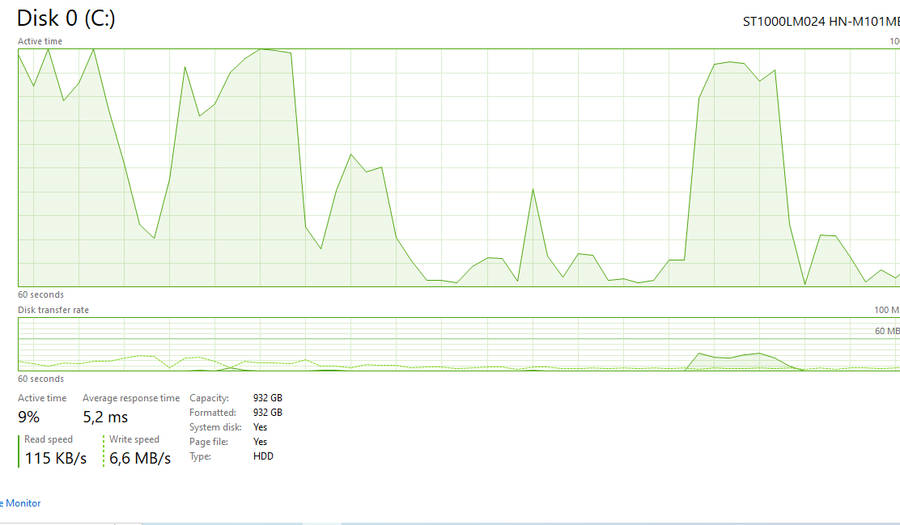The height and width of the screenshot is (525, 900).
Task: Click the 6,6 MB/s write speed value
Action: pyautogui.click(x=140, y=458)
